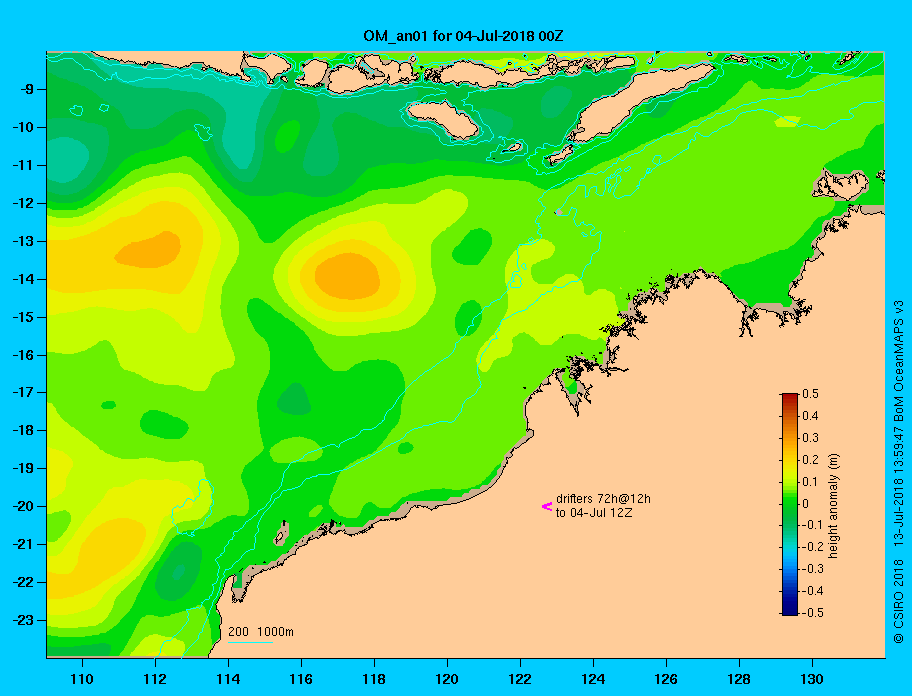Screen dimensions: 912x696
Task: Click colorbar tick label '-0.4'
Action: coord(813,591)
